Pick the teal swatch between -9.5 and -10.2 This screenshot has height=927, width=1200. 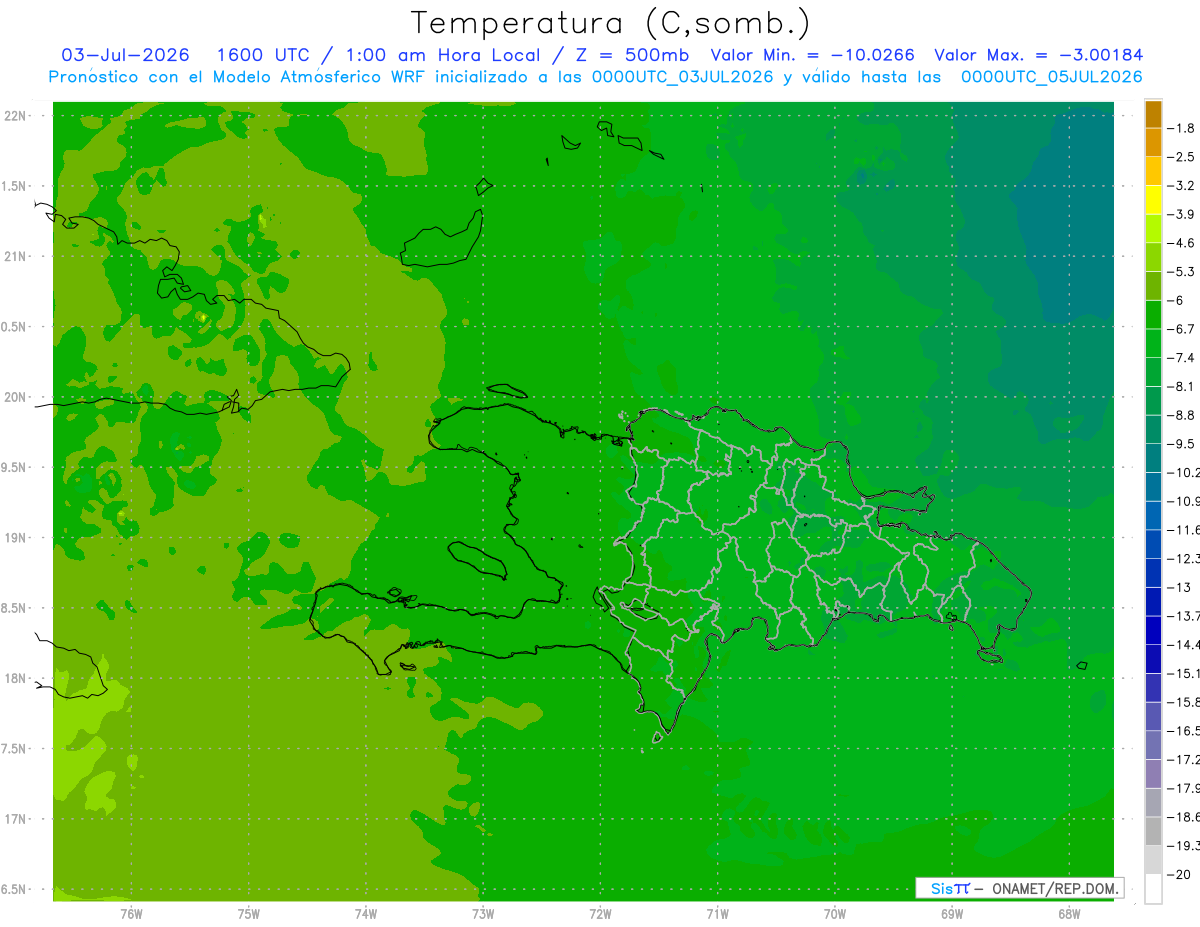click(1154, 458)
